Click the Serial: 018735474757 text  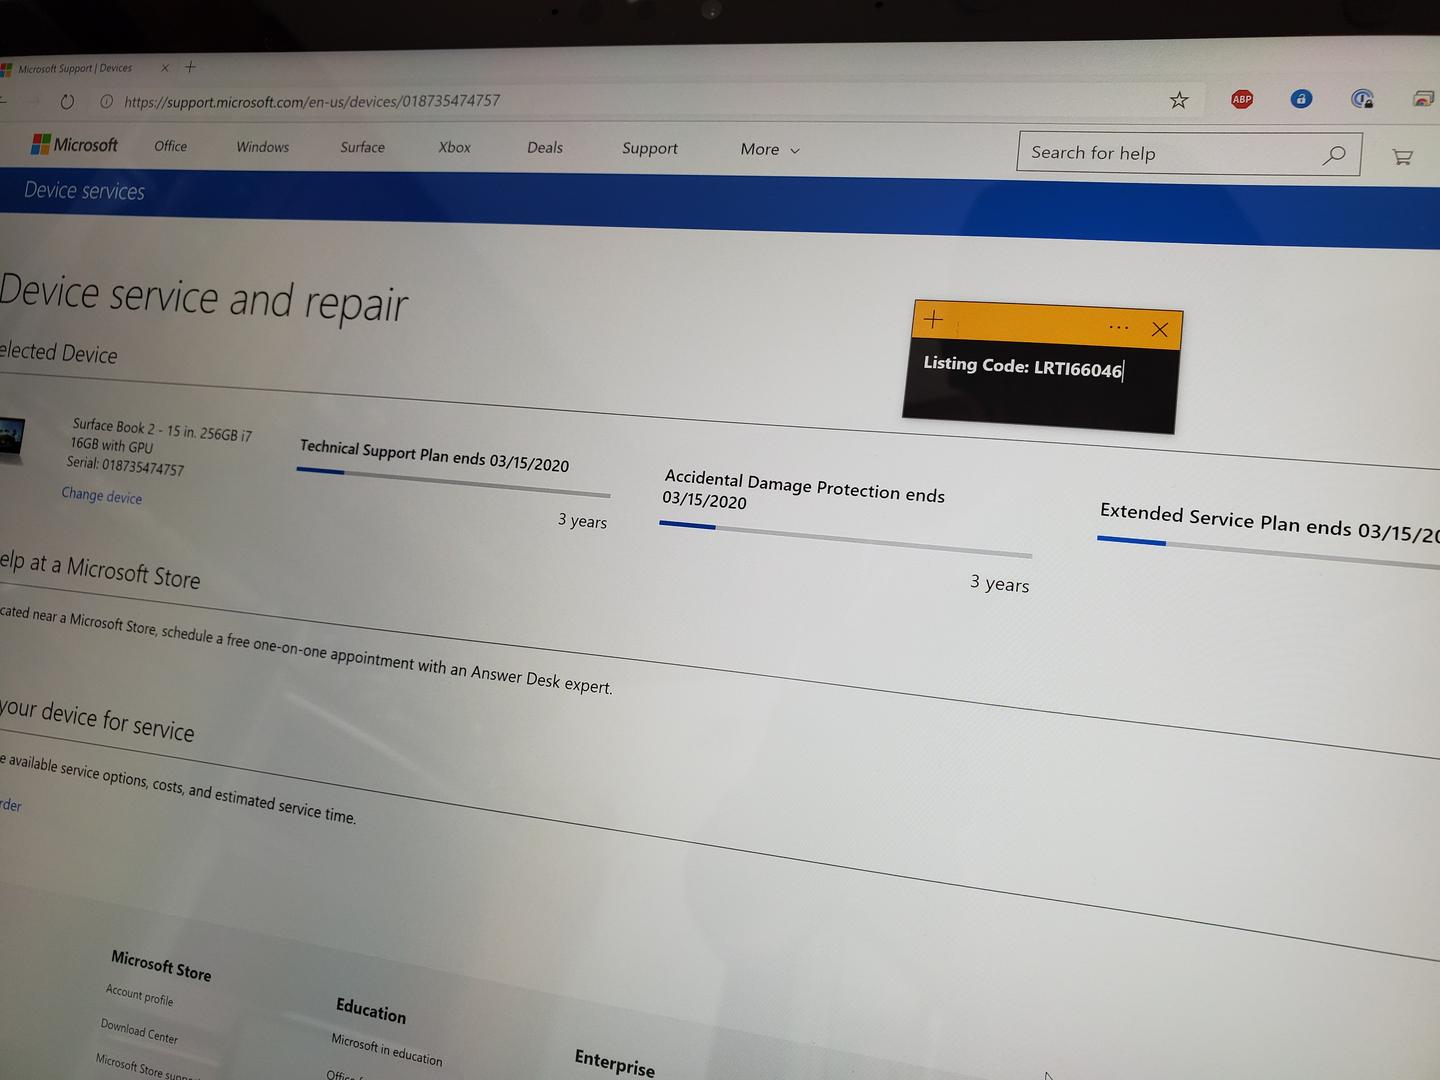point(125,465)
